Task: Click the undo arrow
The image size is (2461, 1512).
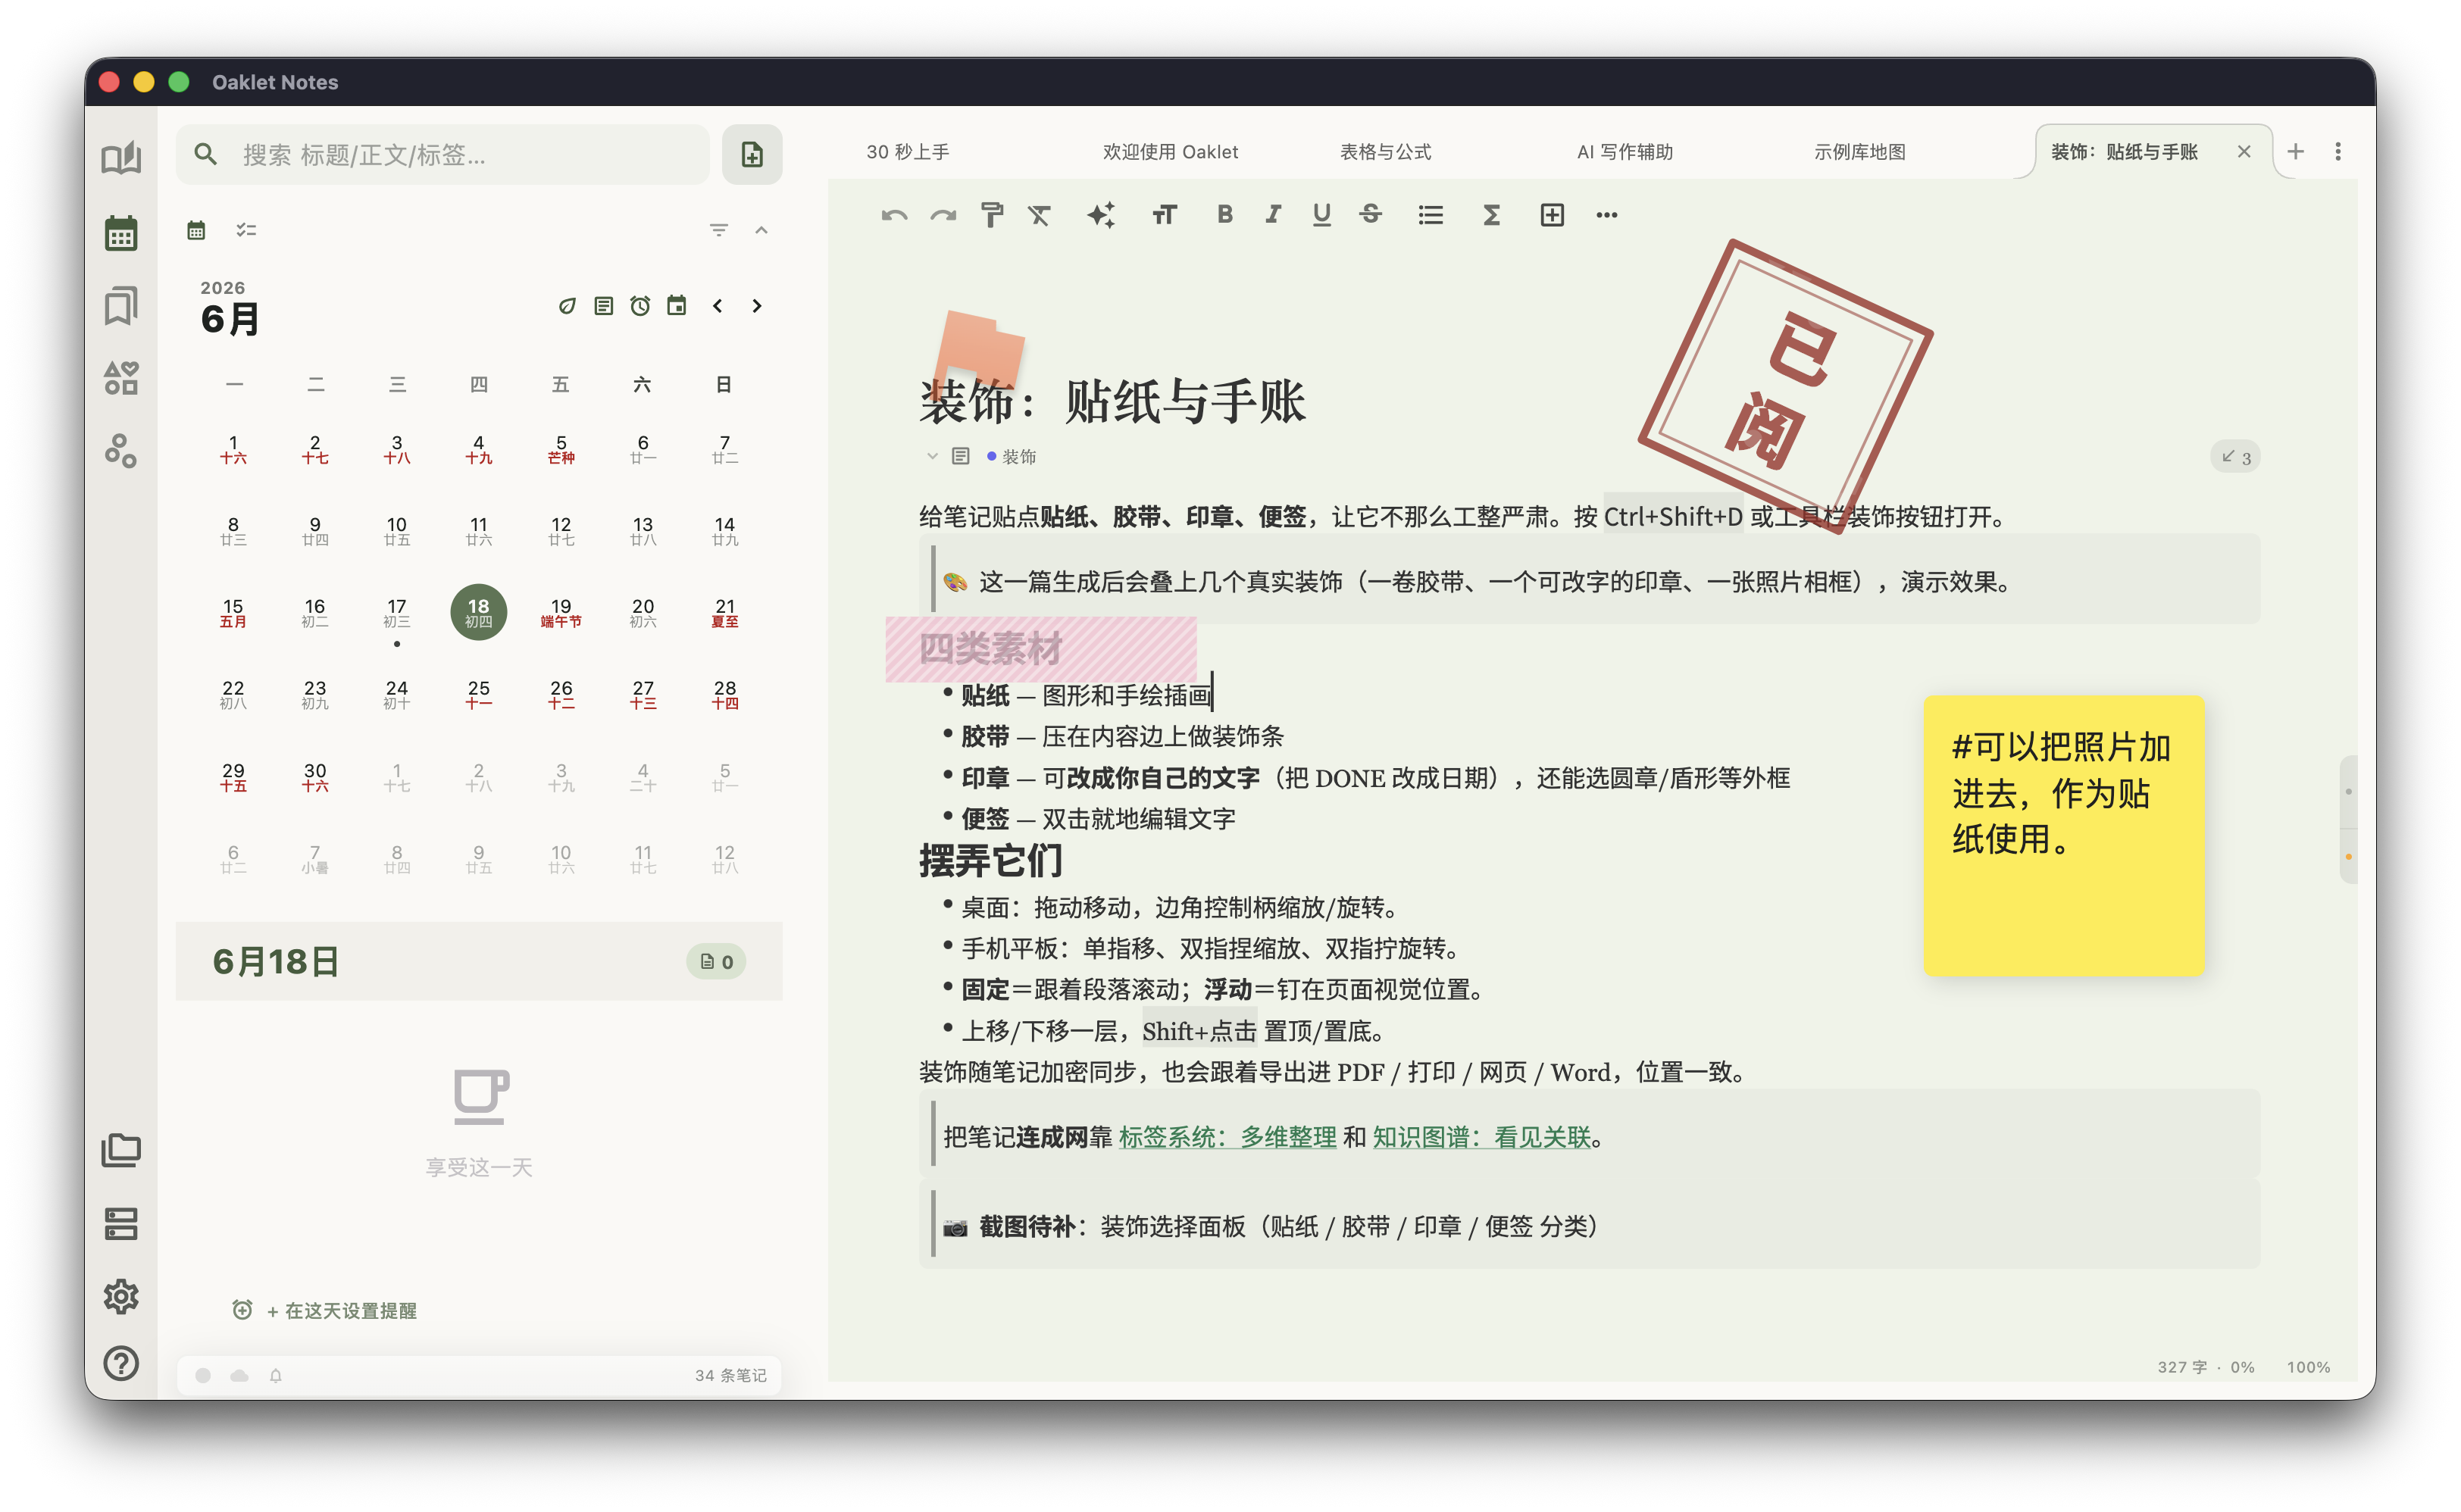Action: click(894, 215)
